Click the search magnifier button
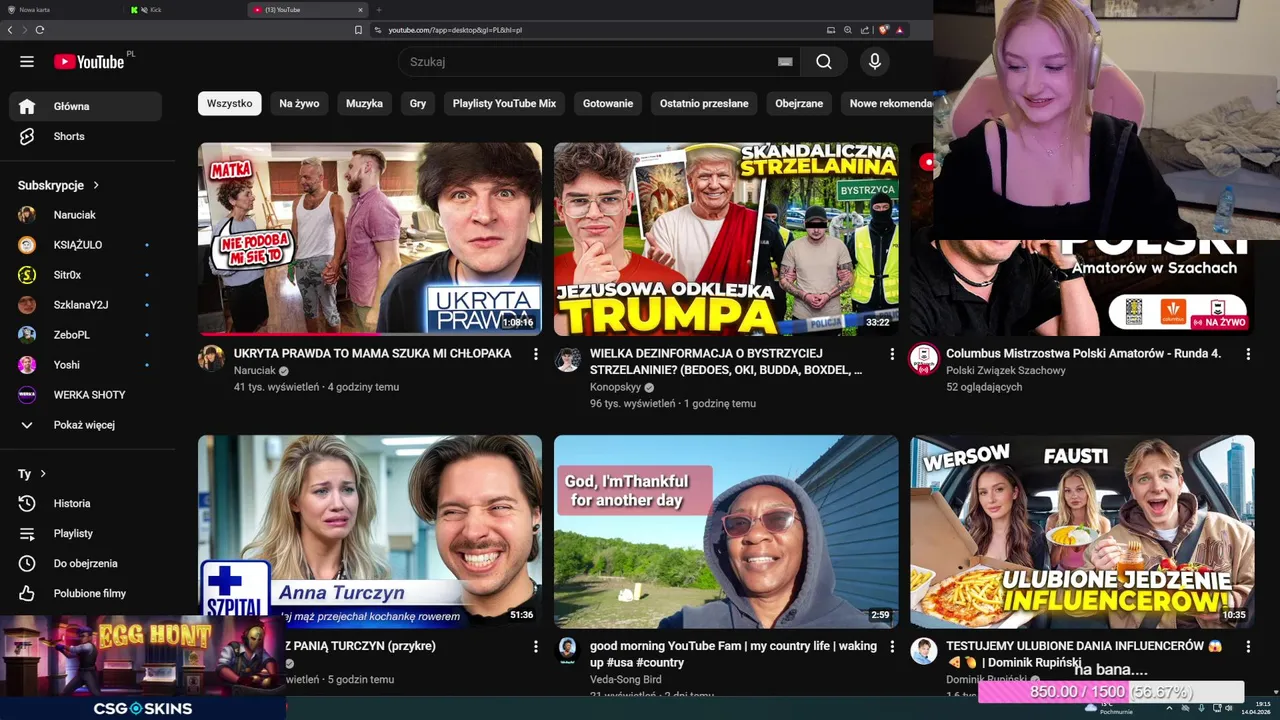The height and width of the screenshot is (720, 1280). [x=823, y=62]
